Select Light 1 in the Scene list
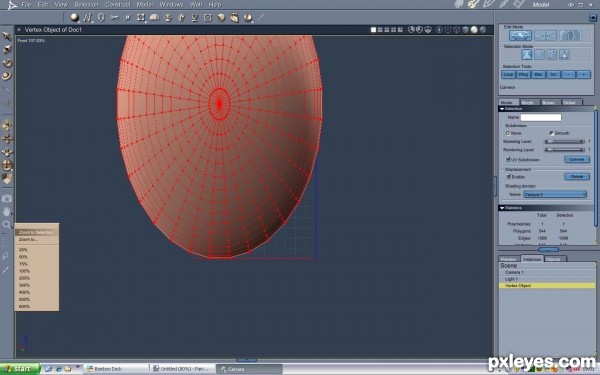 [547, 279]
